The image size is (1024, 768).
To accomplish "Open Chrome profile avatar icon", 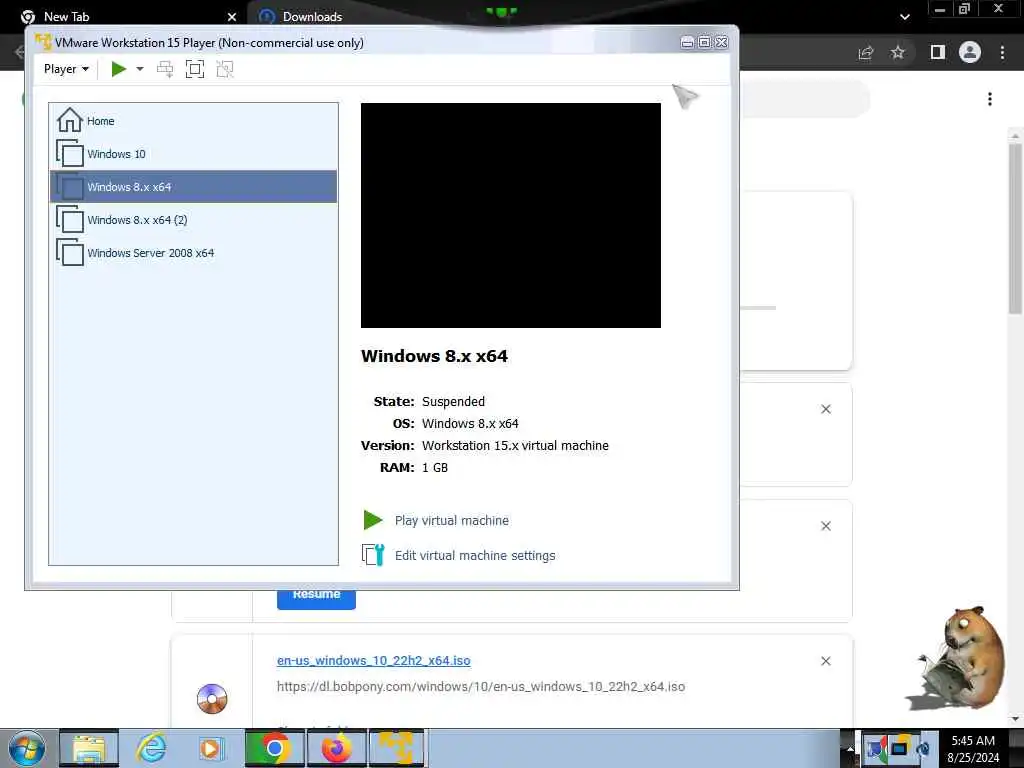I will click(x=970, y=52).
